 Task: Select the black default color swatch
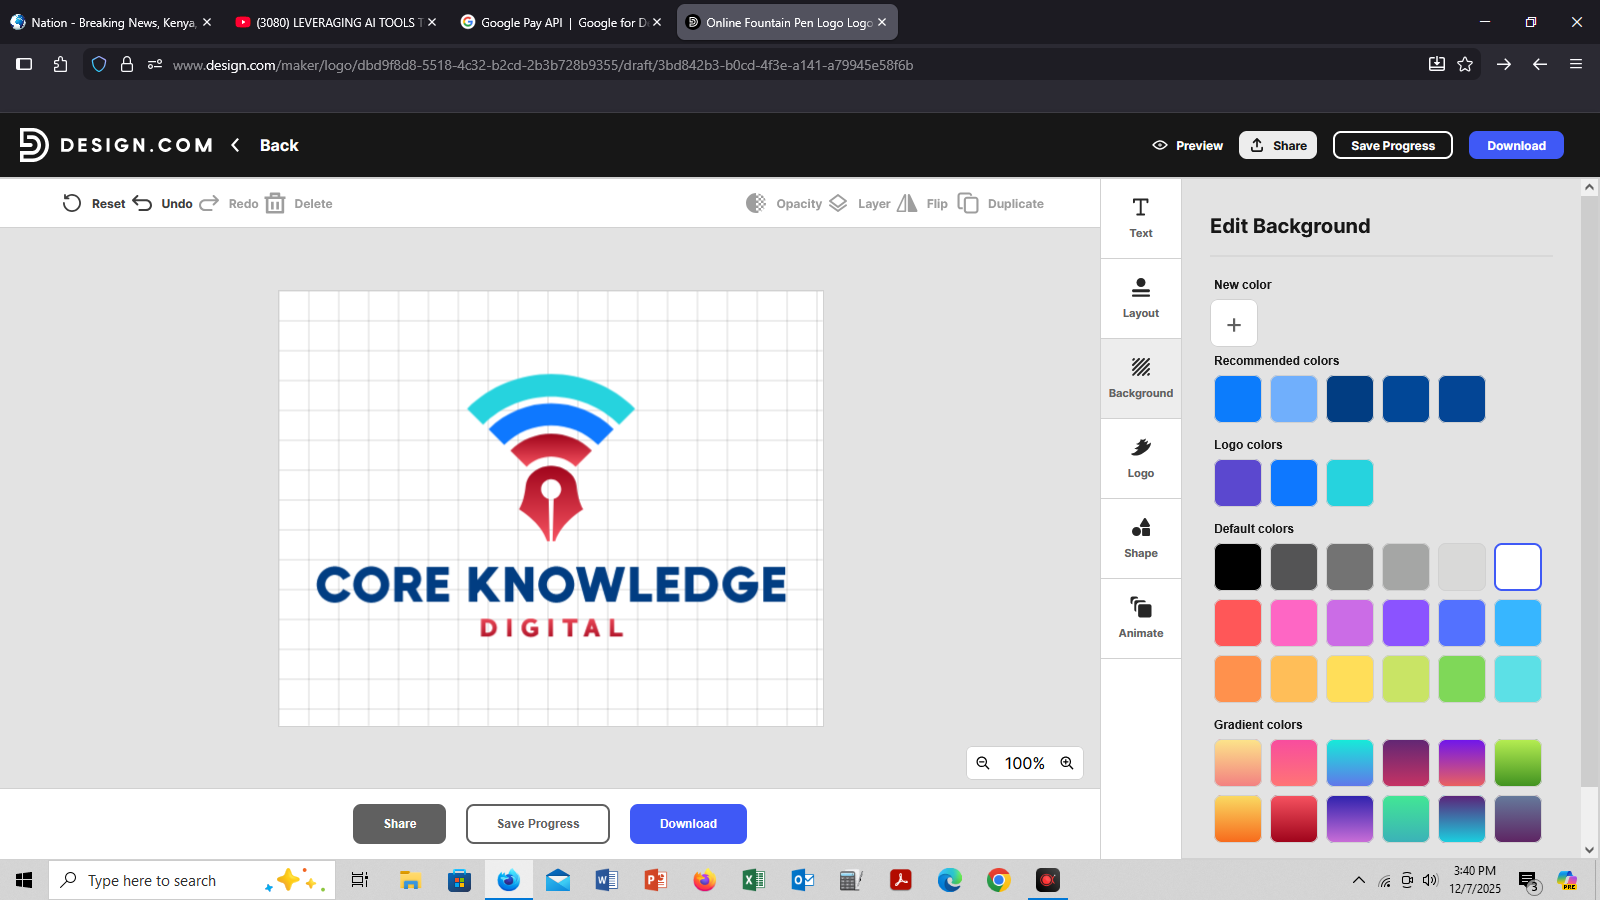point(1238,567)
